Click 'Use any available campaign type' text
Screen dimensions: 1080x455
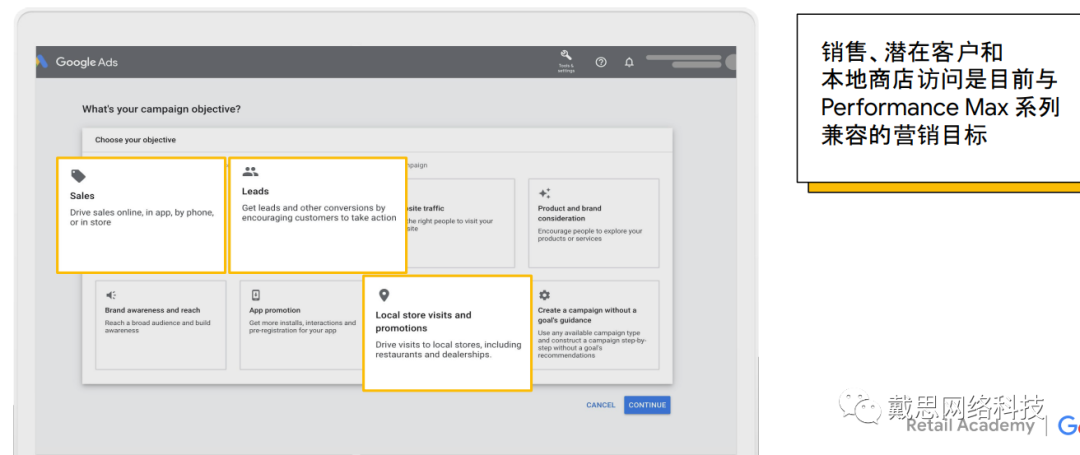592,344
